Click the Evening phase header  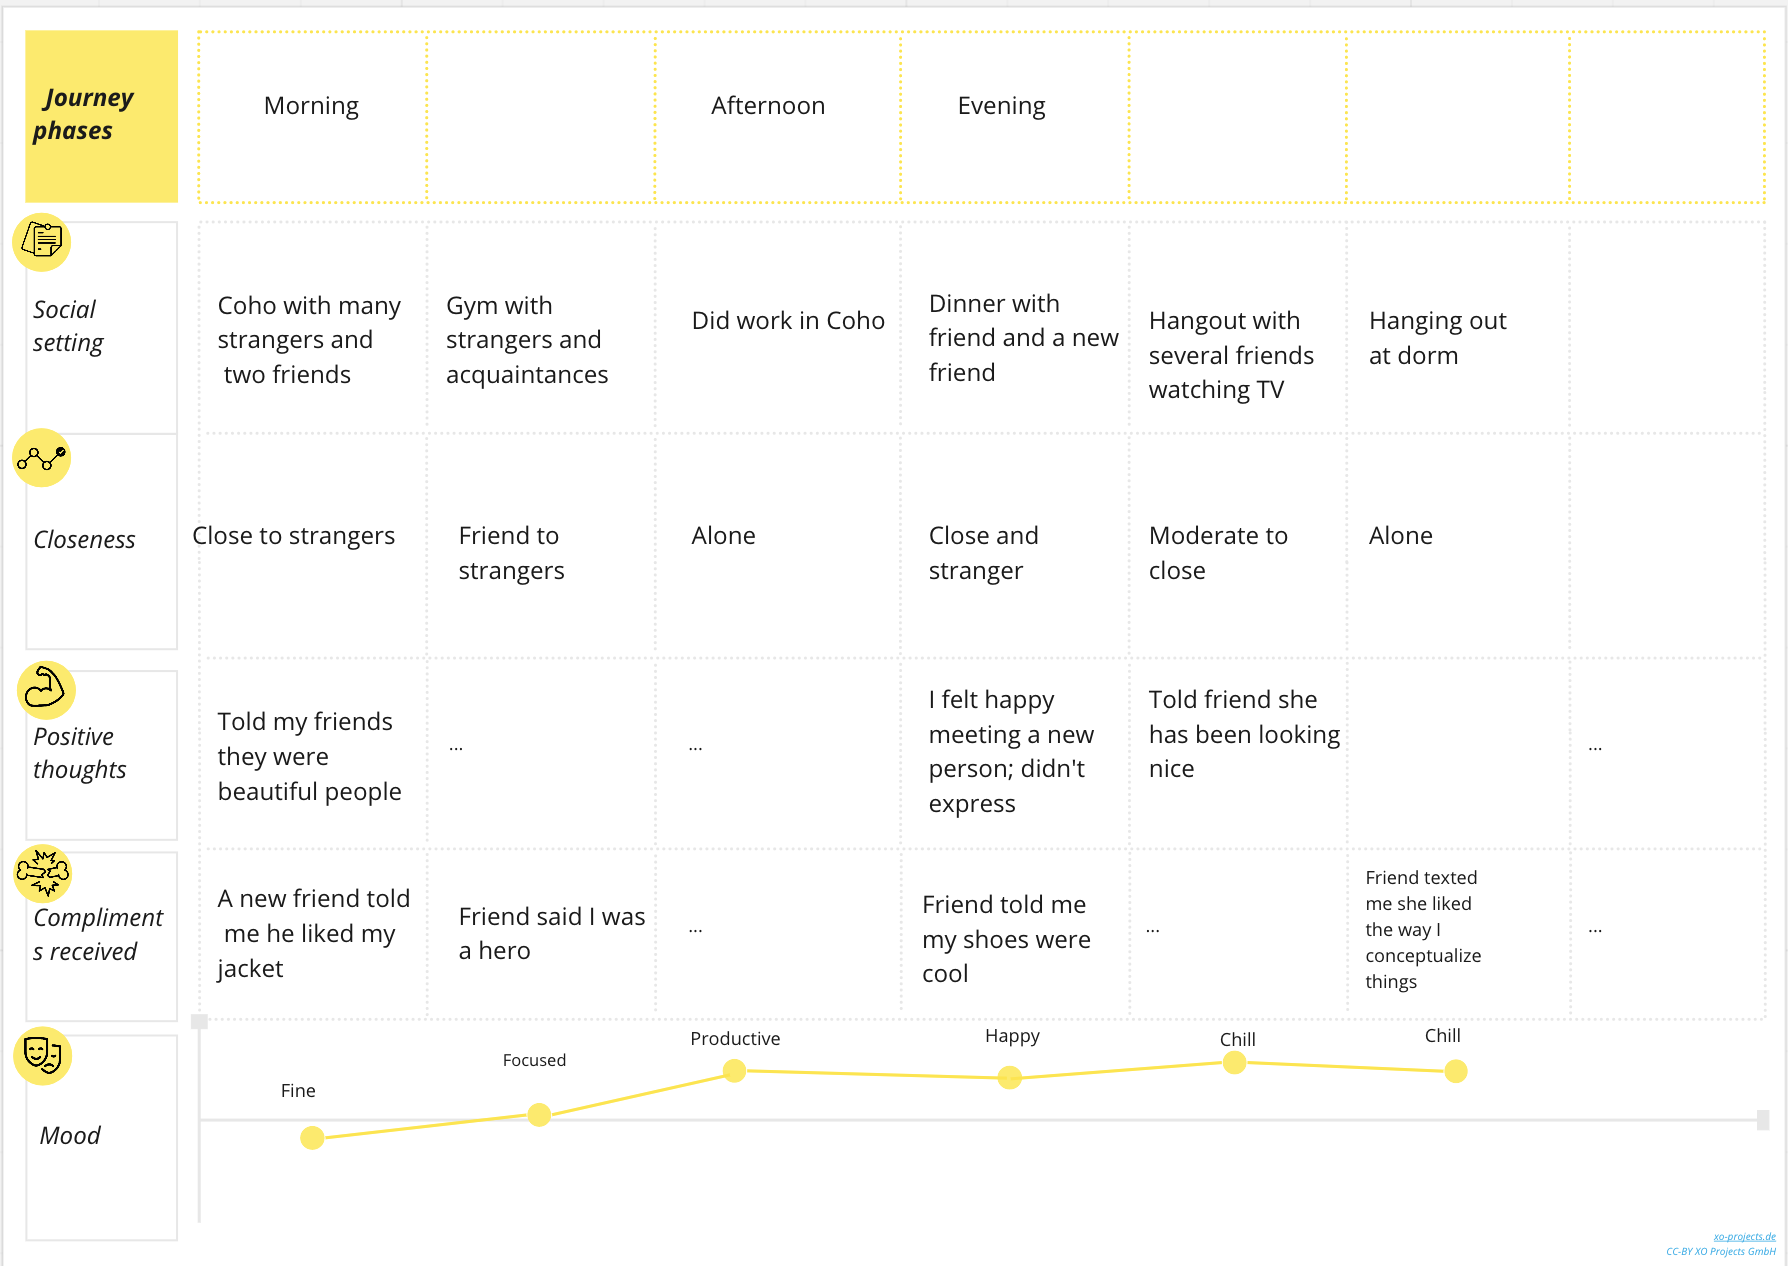point(1001,106)
